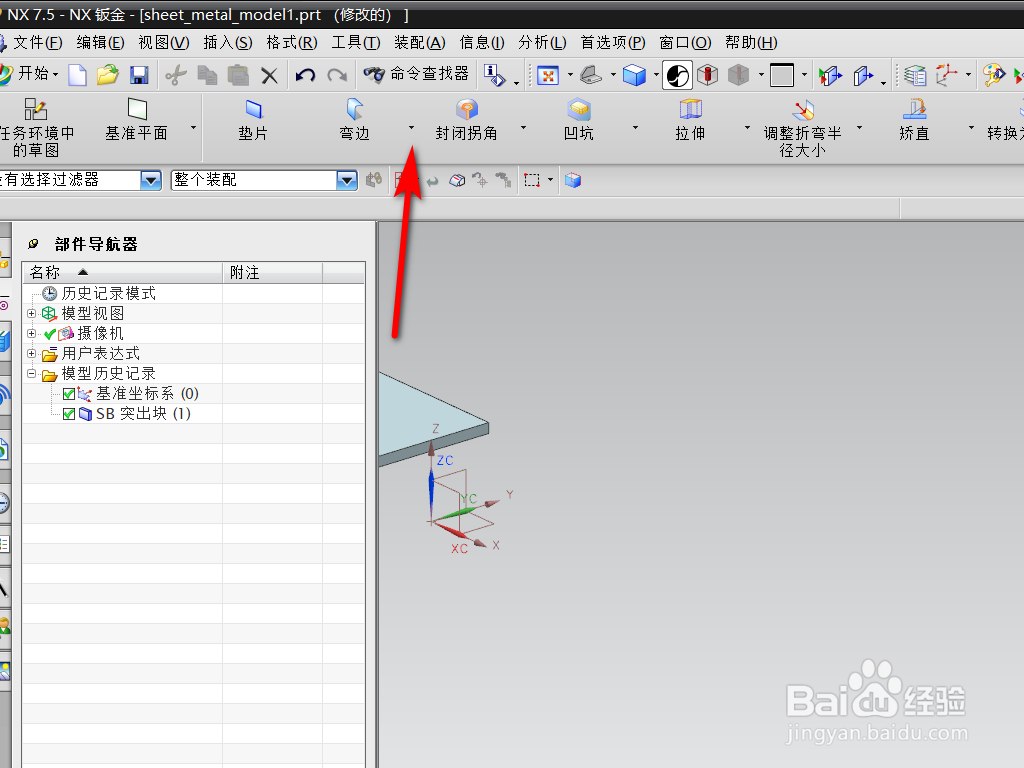Open the 帮助(H) menu
The height and width of the screenshot is (768, 1024).
point(751,42)
